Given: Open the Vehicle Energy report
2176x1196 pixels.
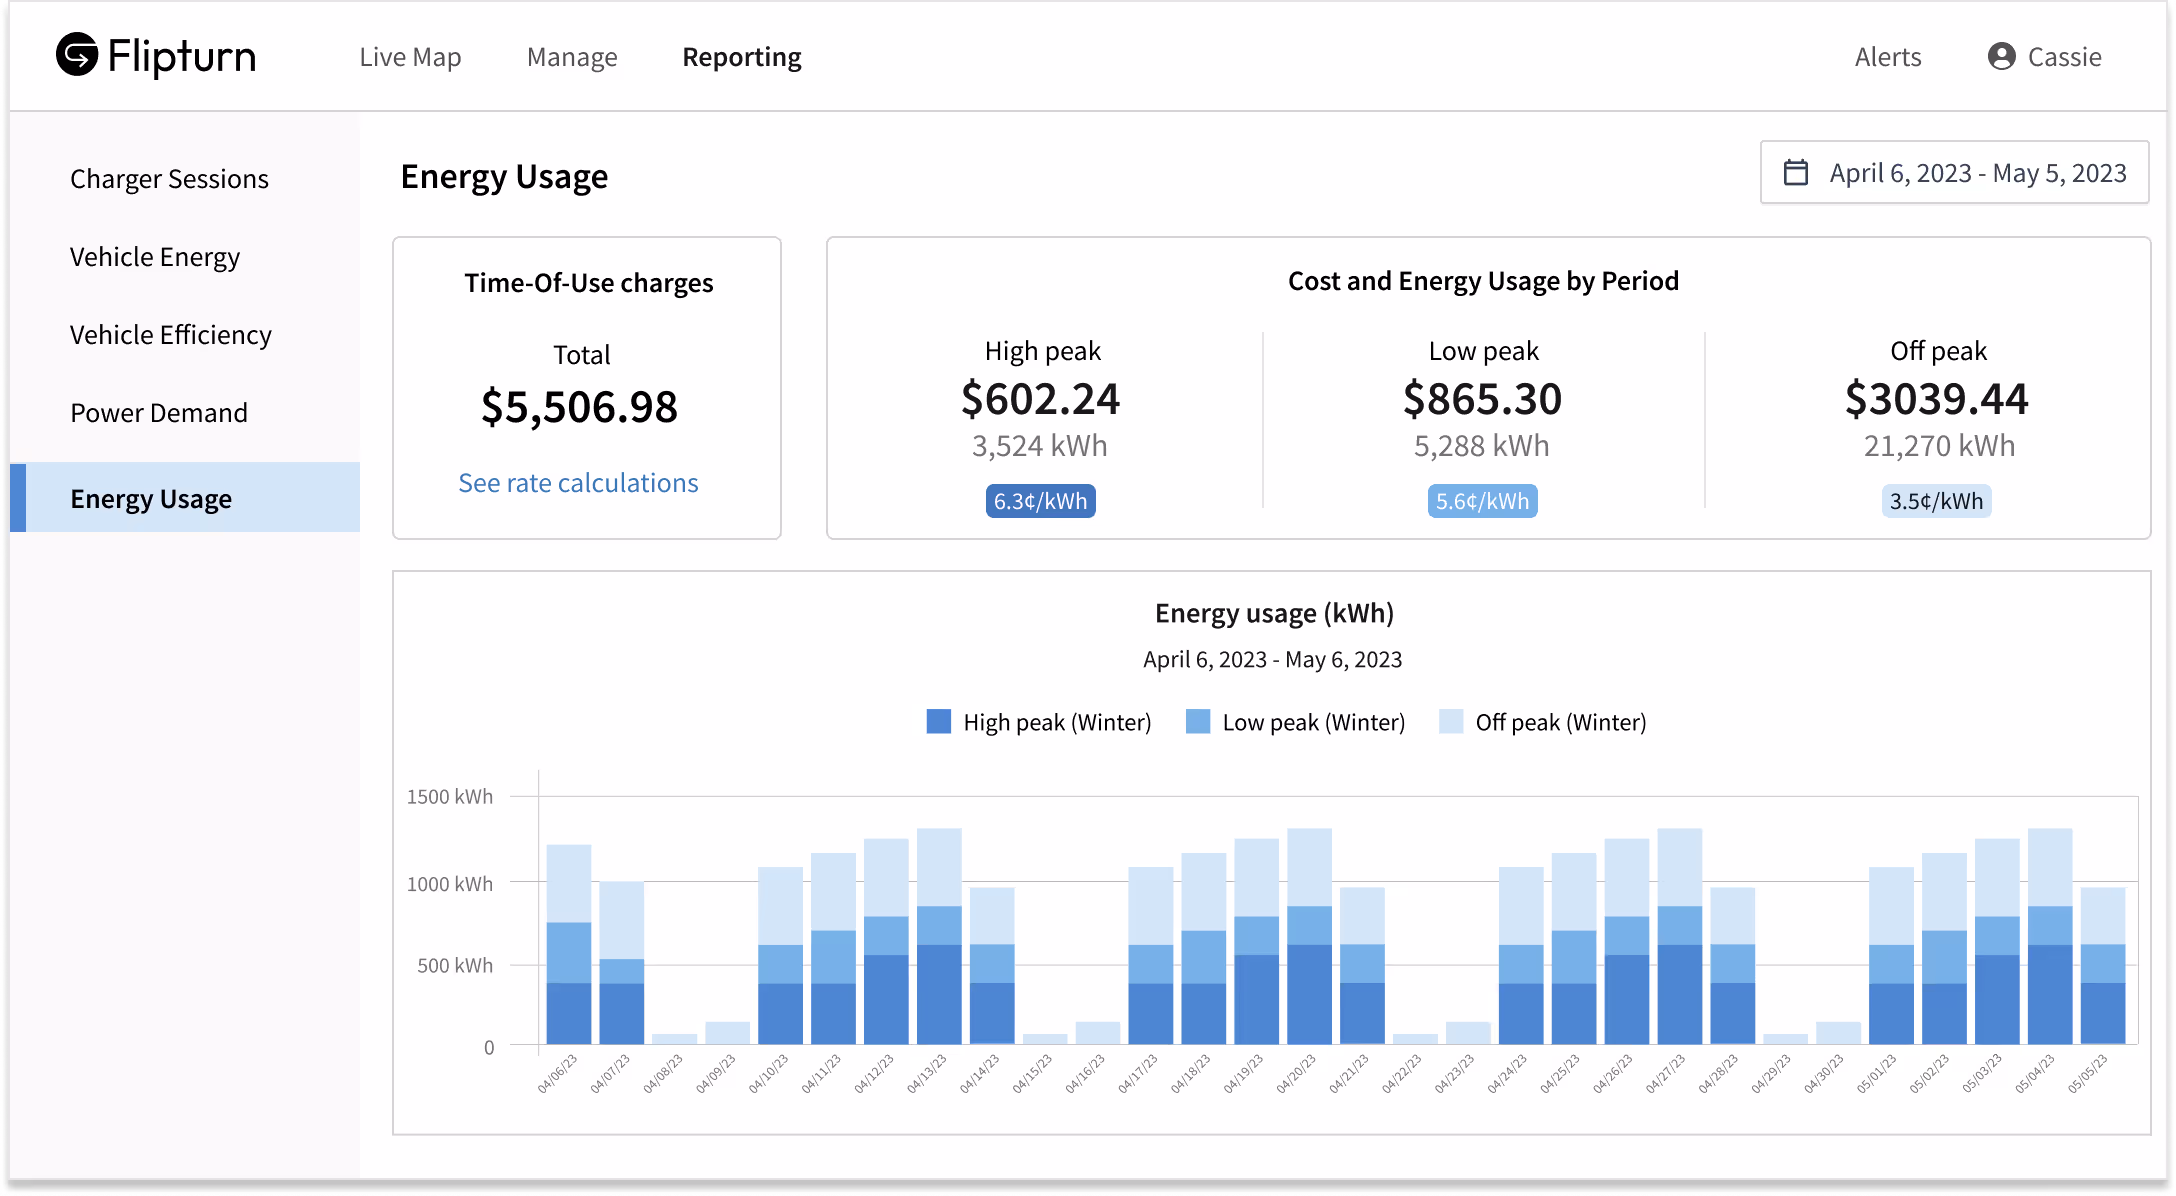Looking at the screenshot, I should click(155, 257).
